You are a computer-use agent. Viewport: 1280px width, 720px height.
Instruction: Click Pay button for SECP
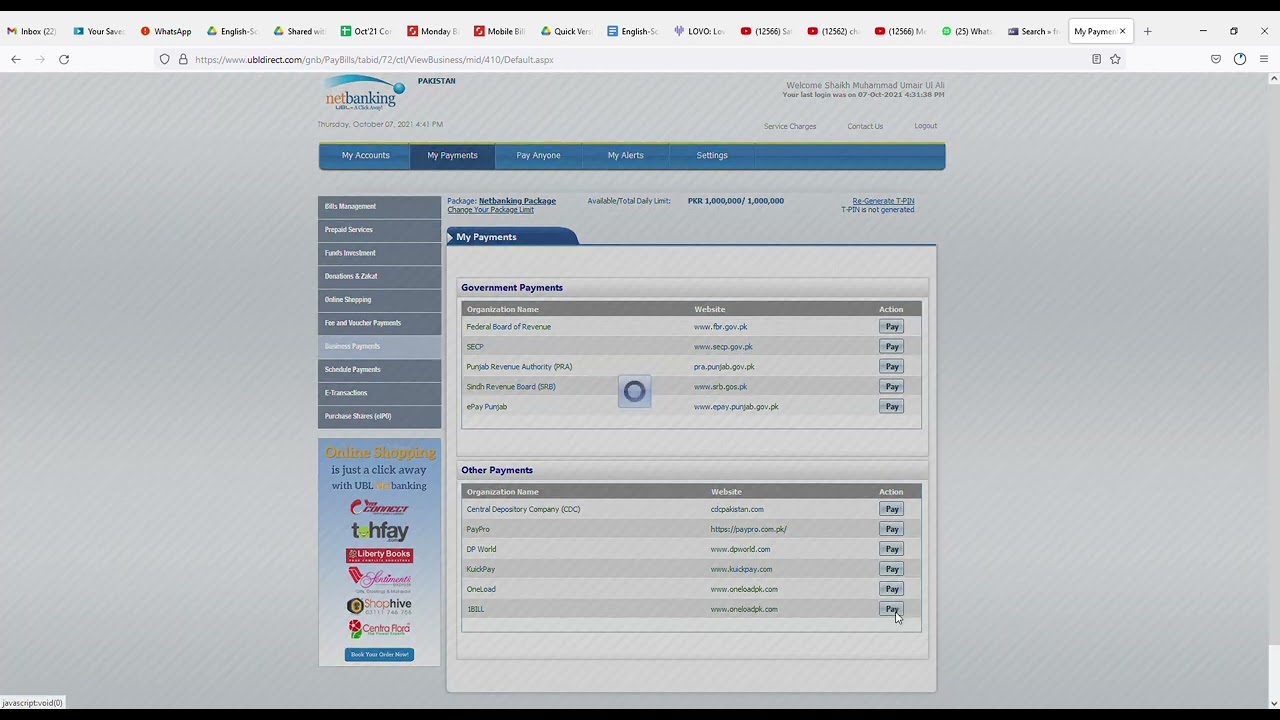tap(892, 347)
